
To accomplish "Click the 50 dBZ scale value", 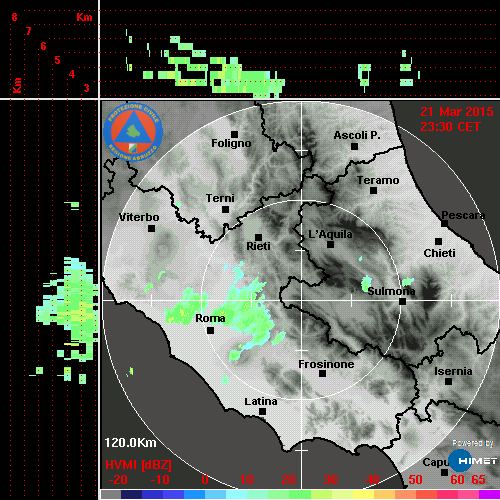I will tap(415, 480).
